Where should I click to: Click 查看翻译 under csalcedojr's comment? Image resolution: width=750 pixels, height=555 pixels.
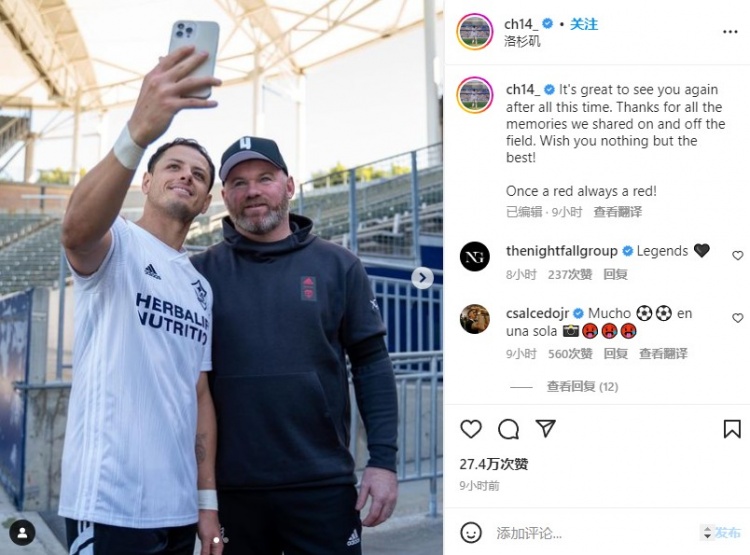tap(663, 354)
